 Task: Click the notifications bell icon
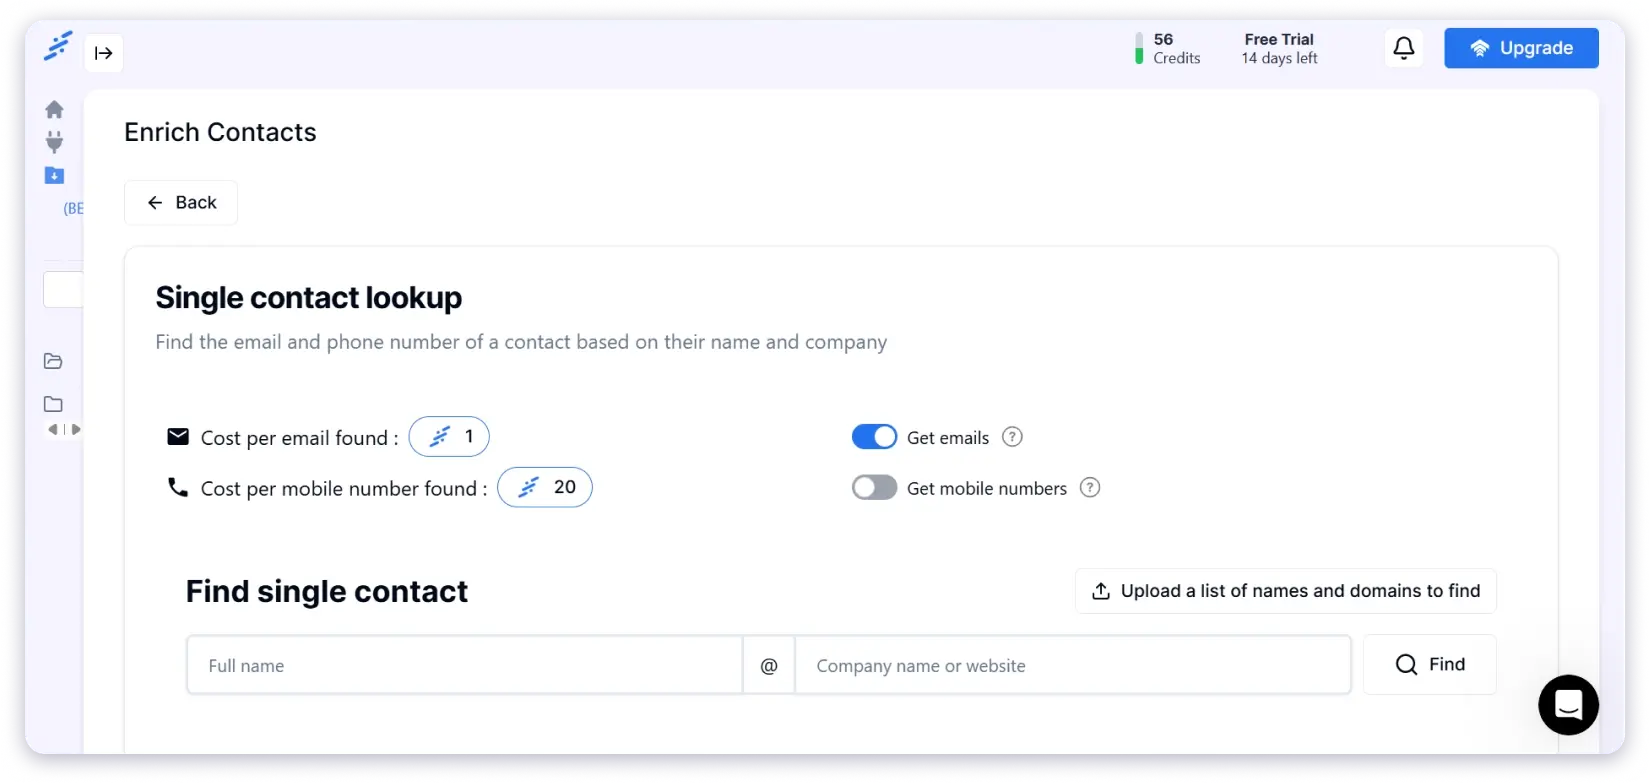(1404, 48)
